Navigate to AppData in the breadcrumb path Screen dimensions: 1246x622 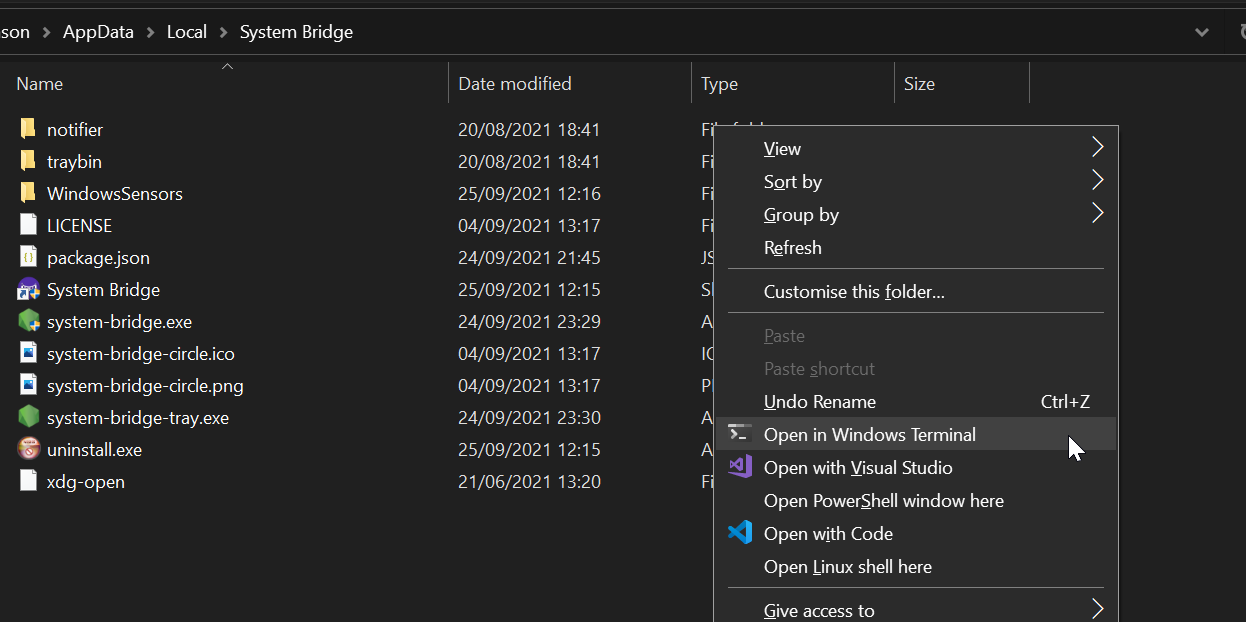98,32
